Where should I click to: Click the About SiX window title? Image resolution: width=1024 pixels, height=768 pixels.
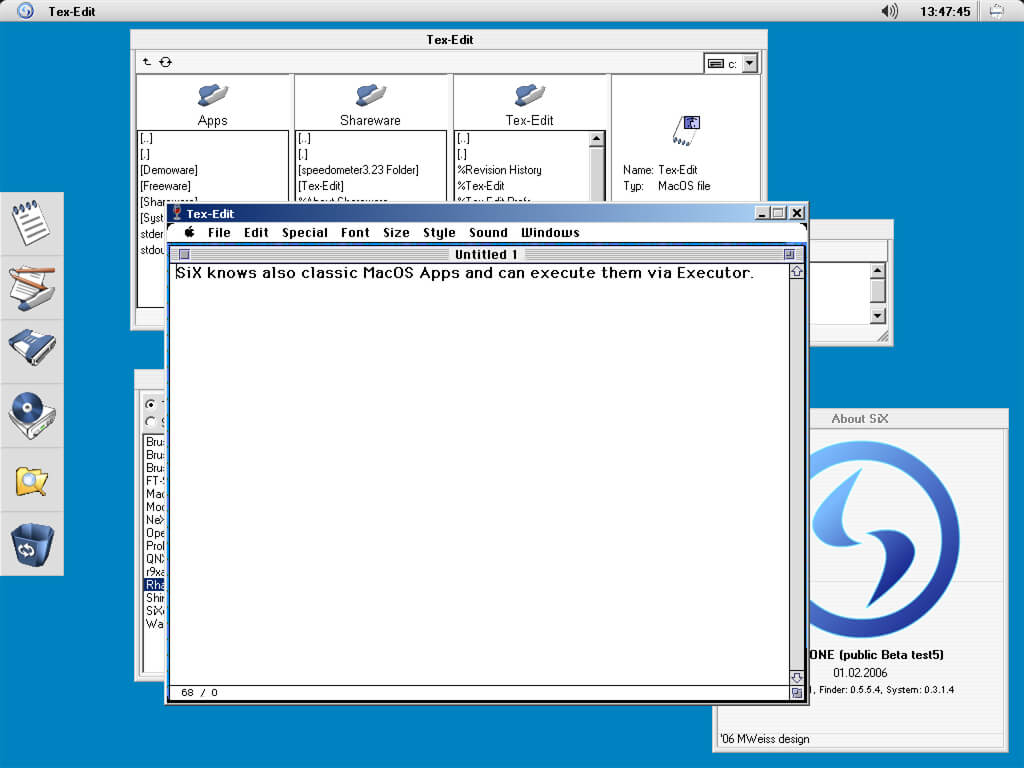(x=859, y=419)
